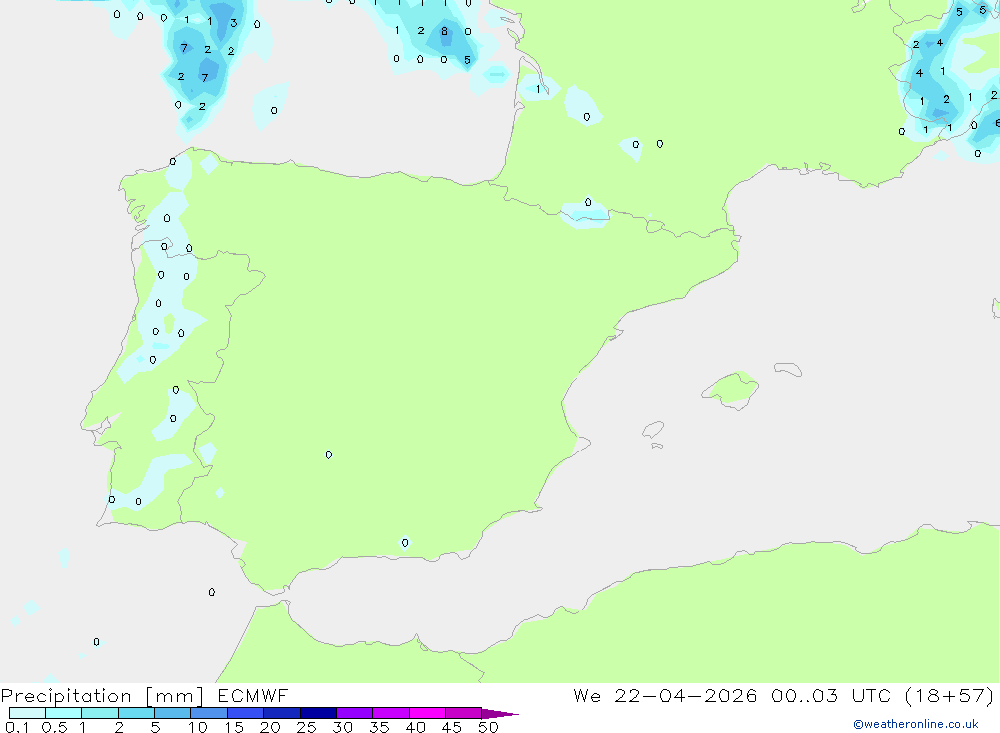This screenshot has height=733, width=1000.
Task: Click the '00..03 UTC' time range text
Action: (830, 695)
